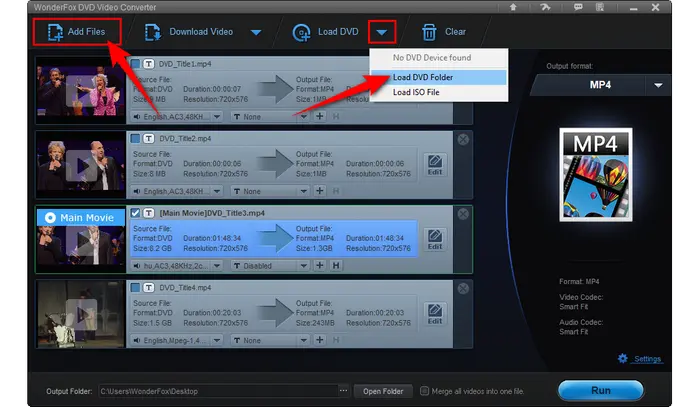Remove DVD_Title4.mp4 with its X icon
Image resolution: width=700 pixels, height=407 pixels.
coord(463,289)
